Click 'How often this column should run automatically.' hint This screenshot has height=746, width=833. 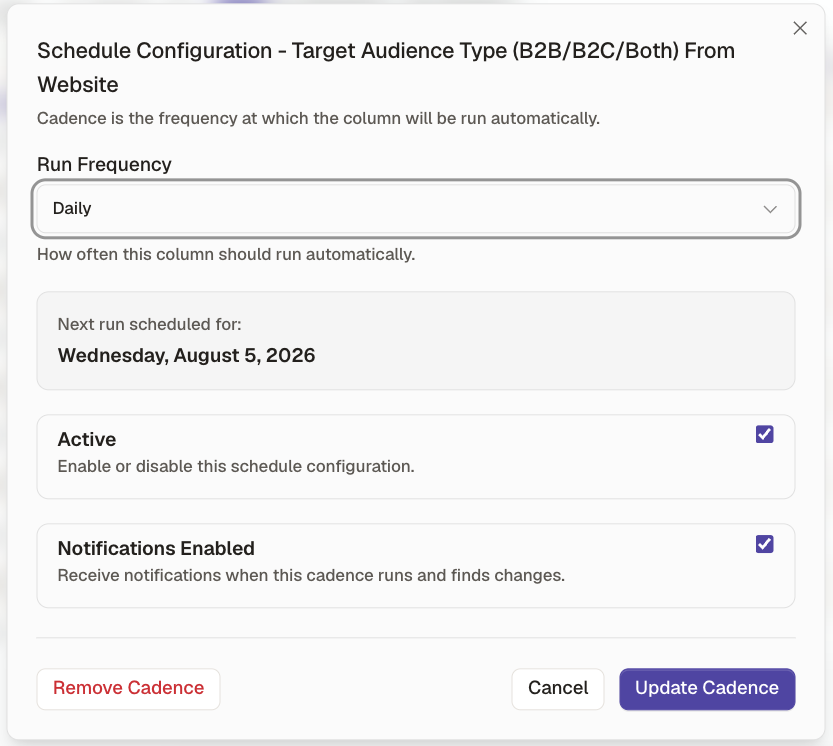(226, 255)
